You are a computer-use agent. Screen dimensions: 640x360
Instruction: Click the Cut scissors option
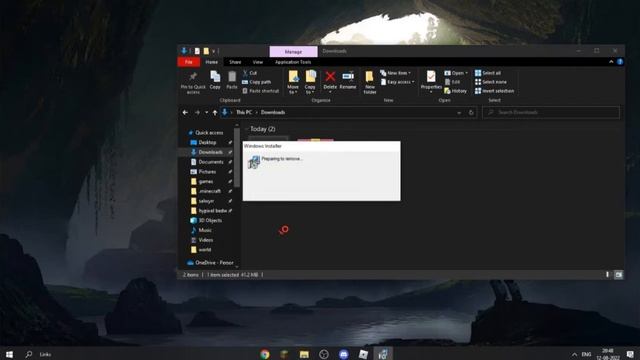tap(250, 73)
